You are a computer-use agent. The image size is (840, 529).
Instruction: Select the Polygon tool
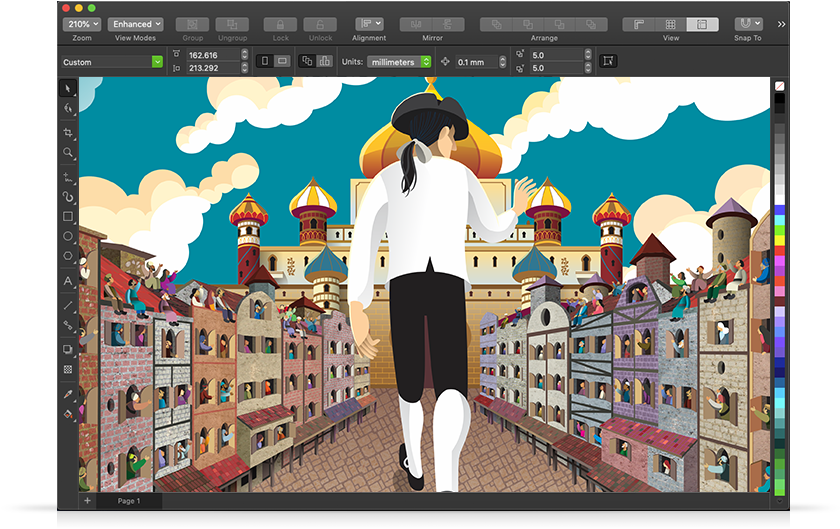tap(68, 256)
